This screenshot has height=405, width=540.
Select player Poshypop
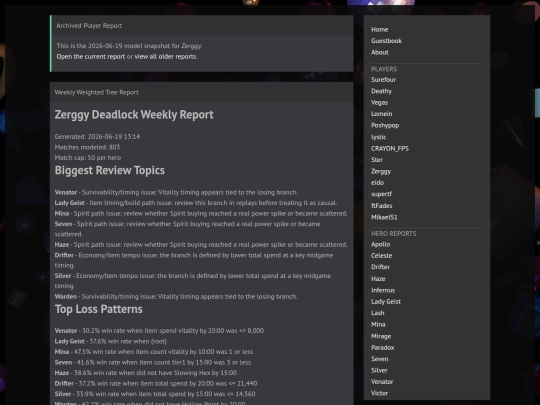[x=385, y=125]
